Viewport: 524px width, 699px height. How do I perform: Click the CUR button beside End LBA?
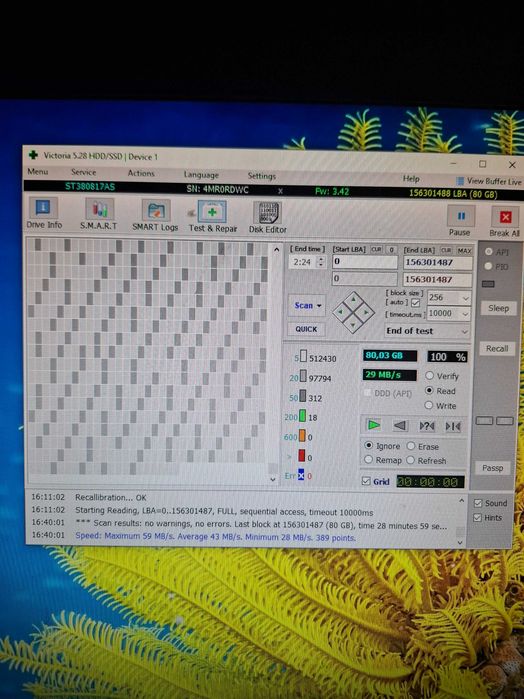(446, 250)
